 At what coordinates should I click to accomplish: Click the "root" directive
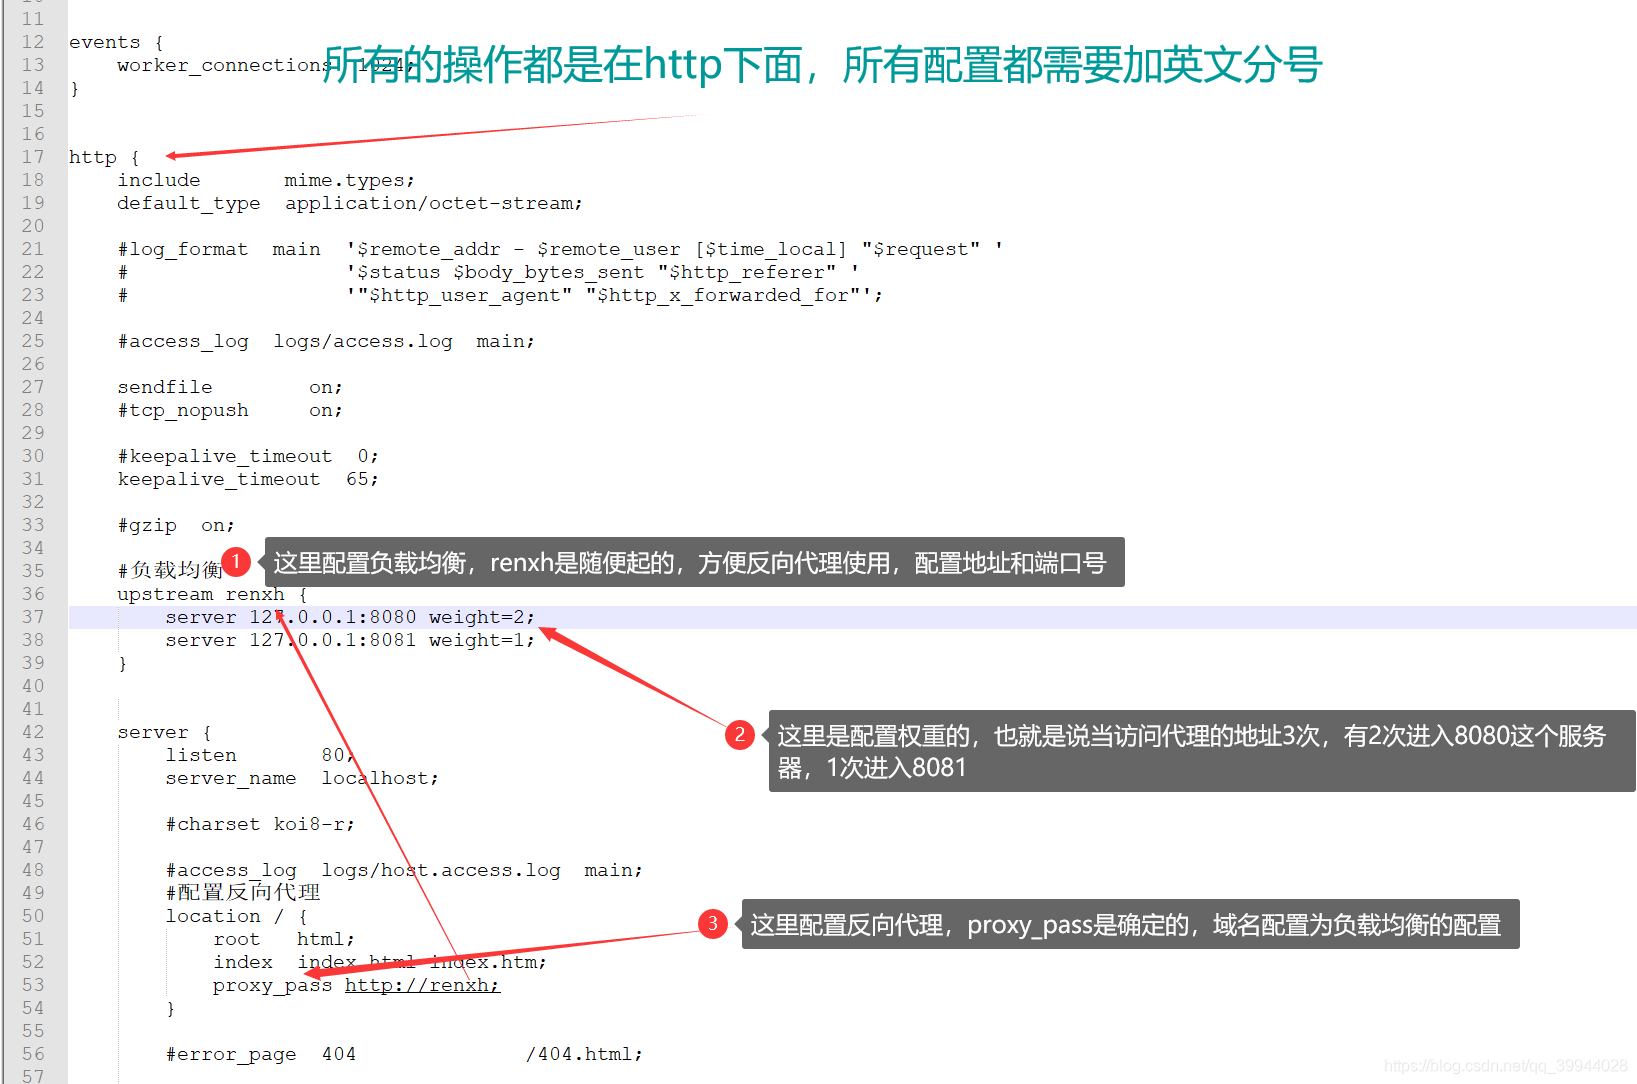click(237, 939)
